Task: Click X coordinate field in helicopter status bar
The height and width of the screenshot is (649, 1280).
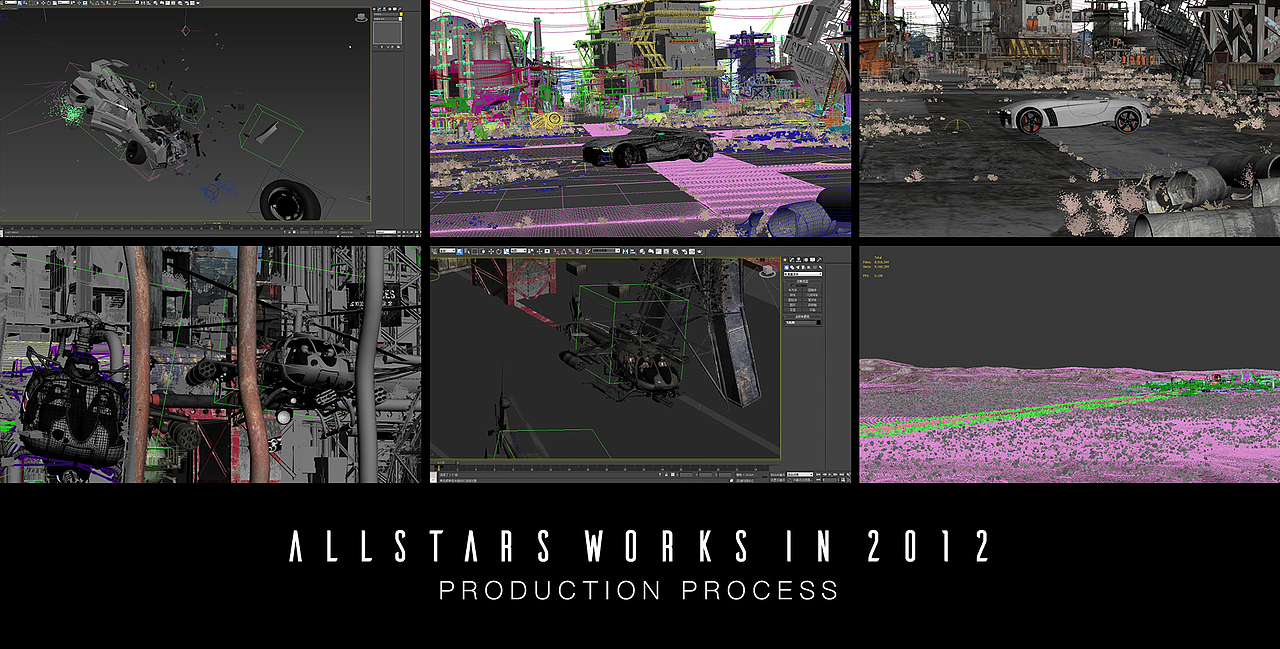Action: 686,475
